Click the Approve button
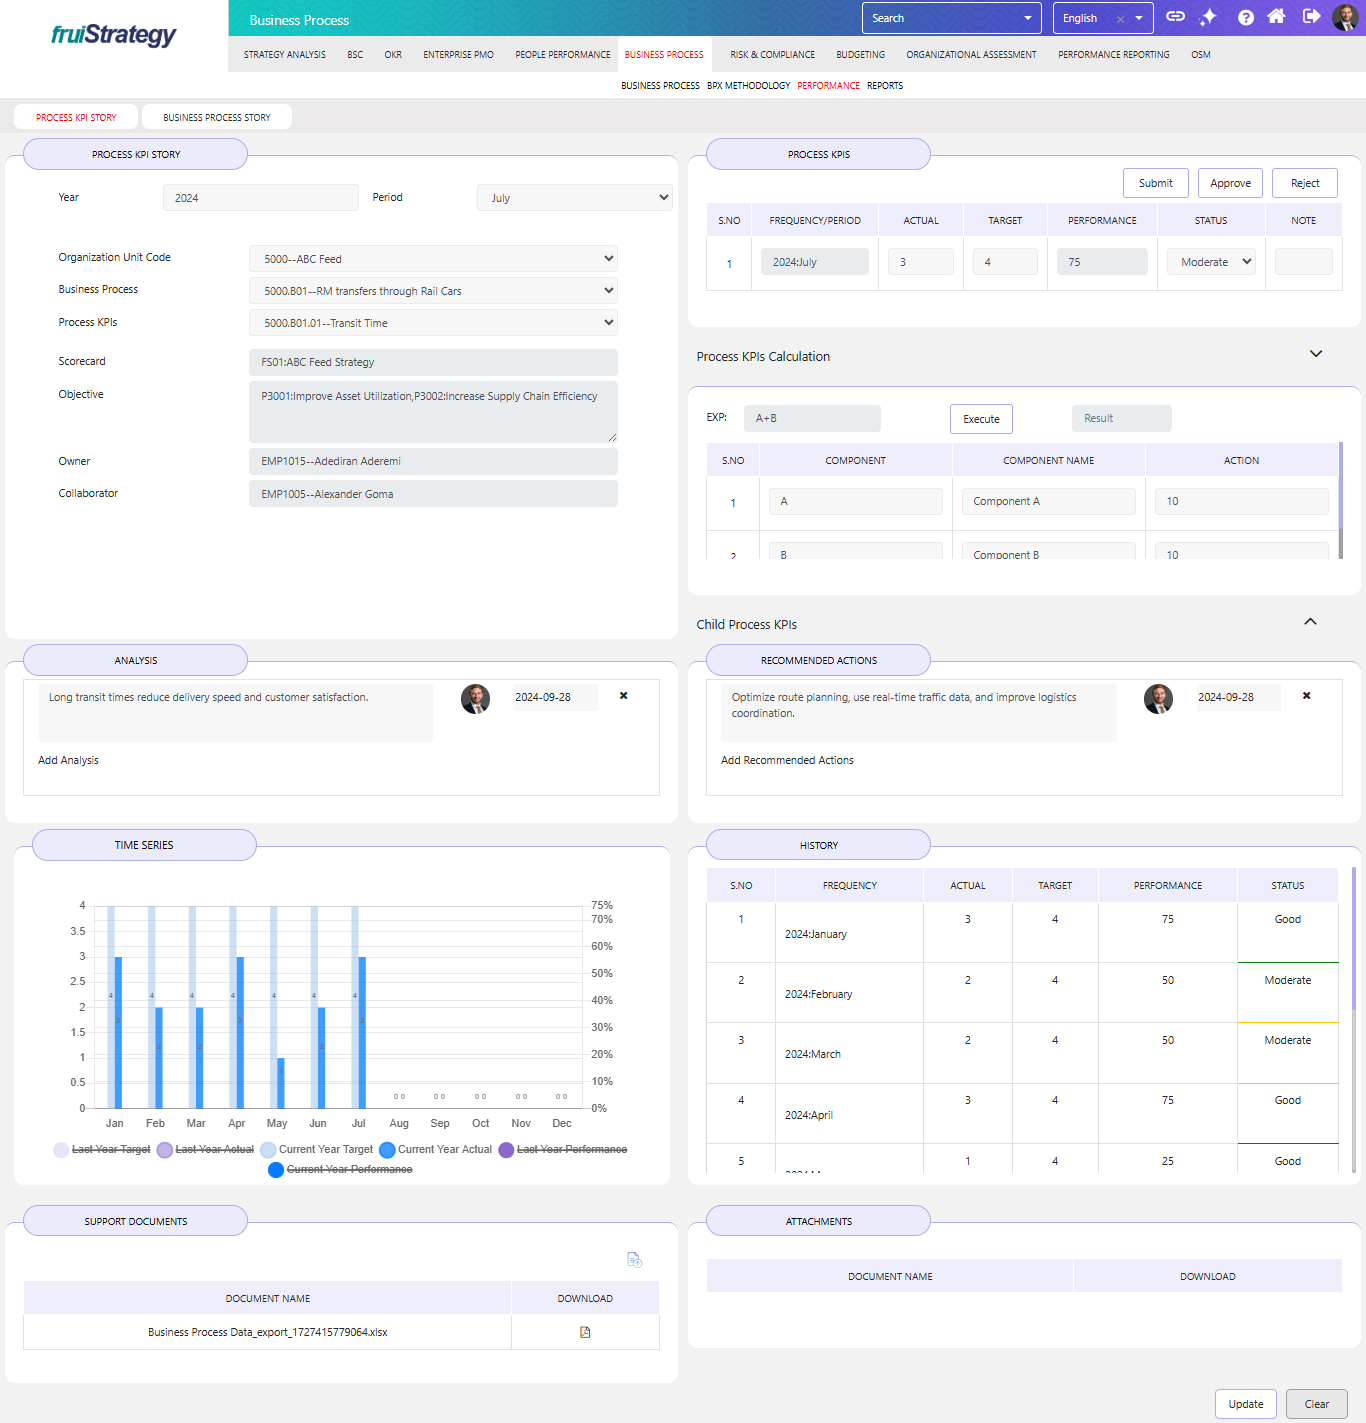Image resolution: width=1366 pixels, height=1423 pixels. (x=1230, y=183)
